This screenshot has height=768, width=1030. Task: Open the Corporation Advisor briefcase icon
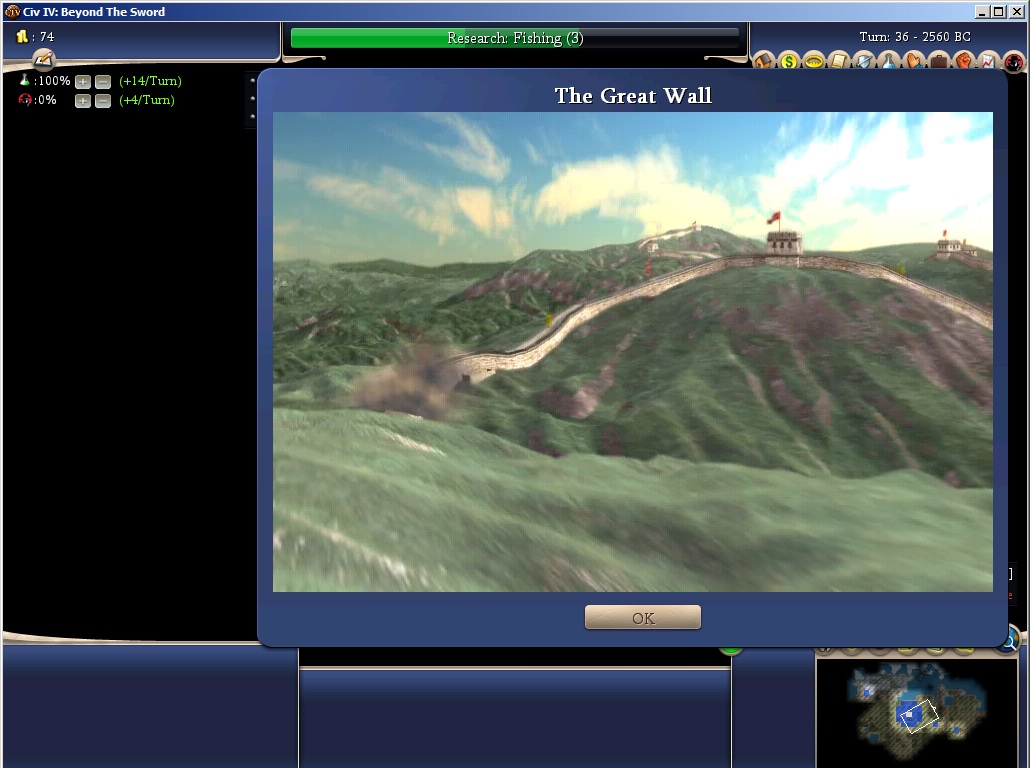(x=939, y=62)
